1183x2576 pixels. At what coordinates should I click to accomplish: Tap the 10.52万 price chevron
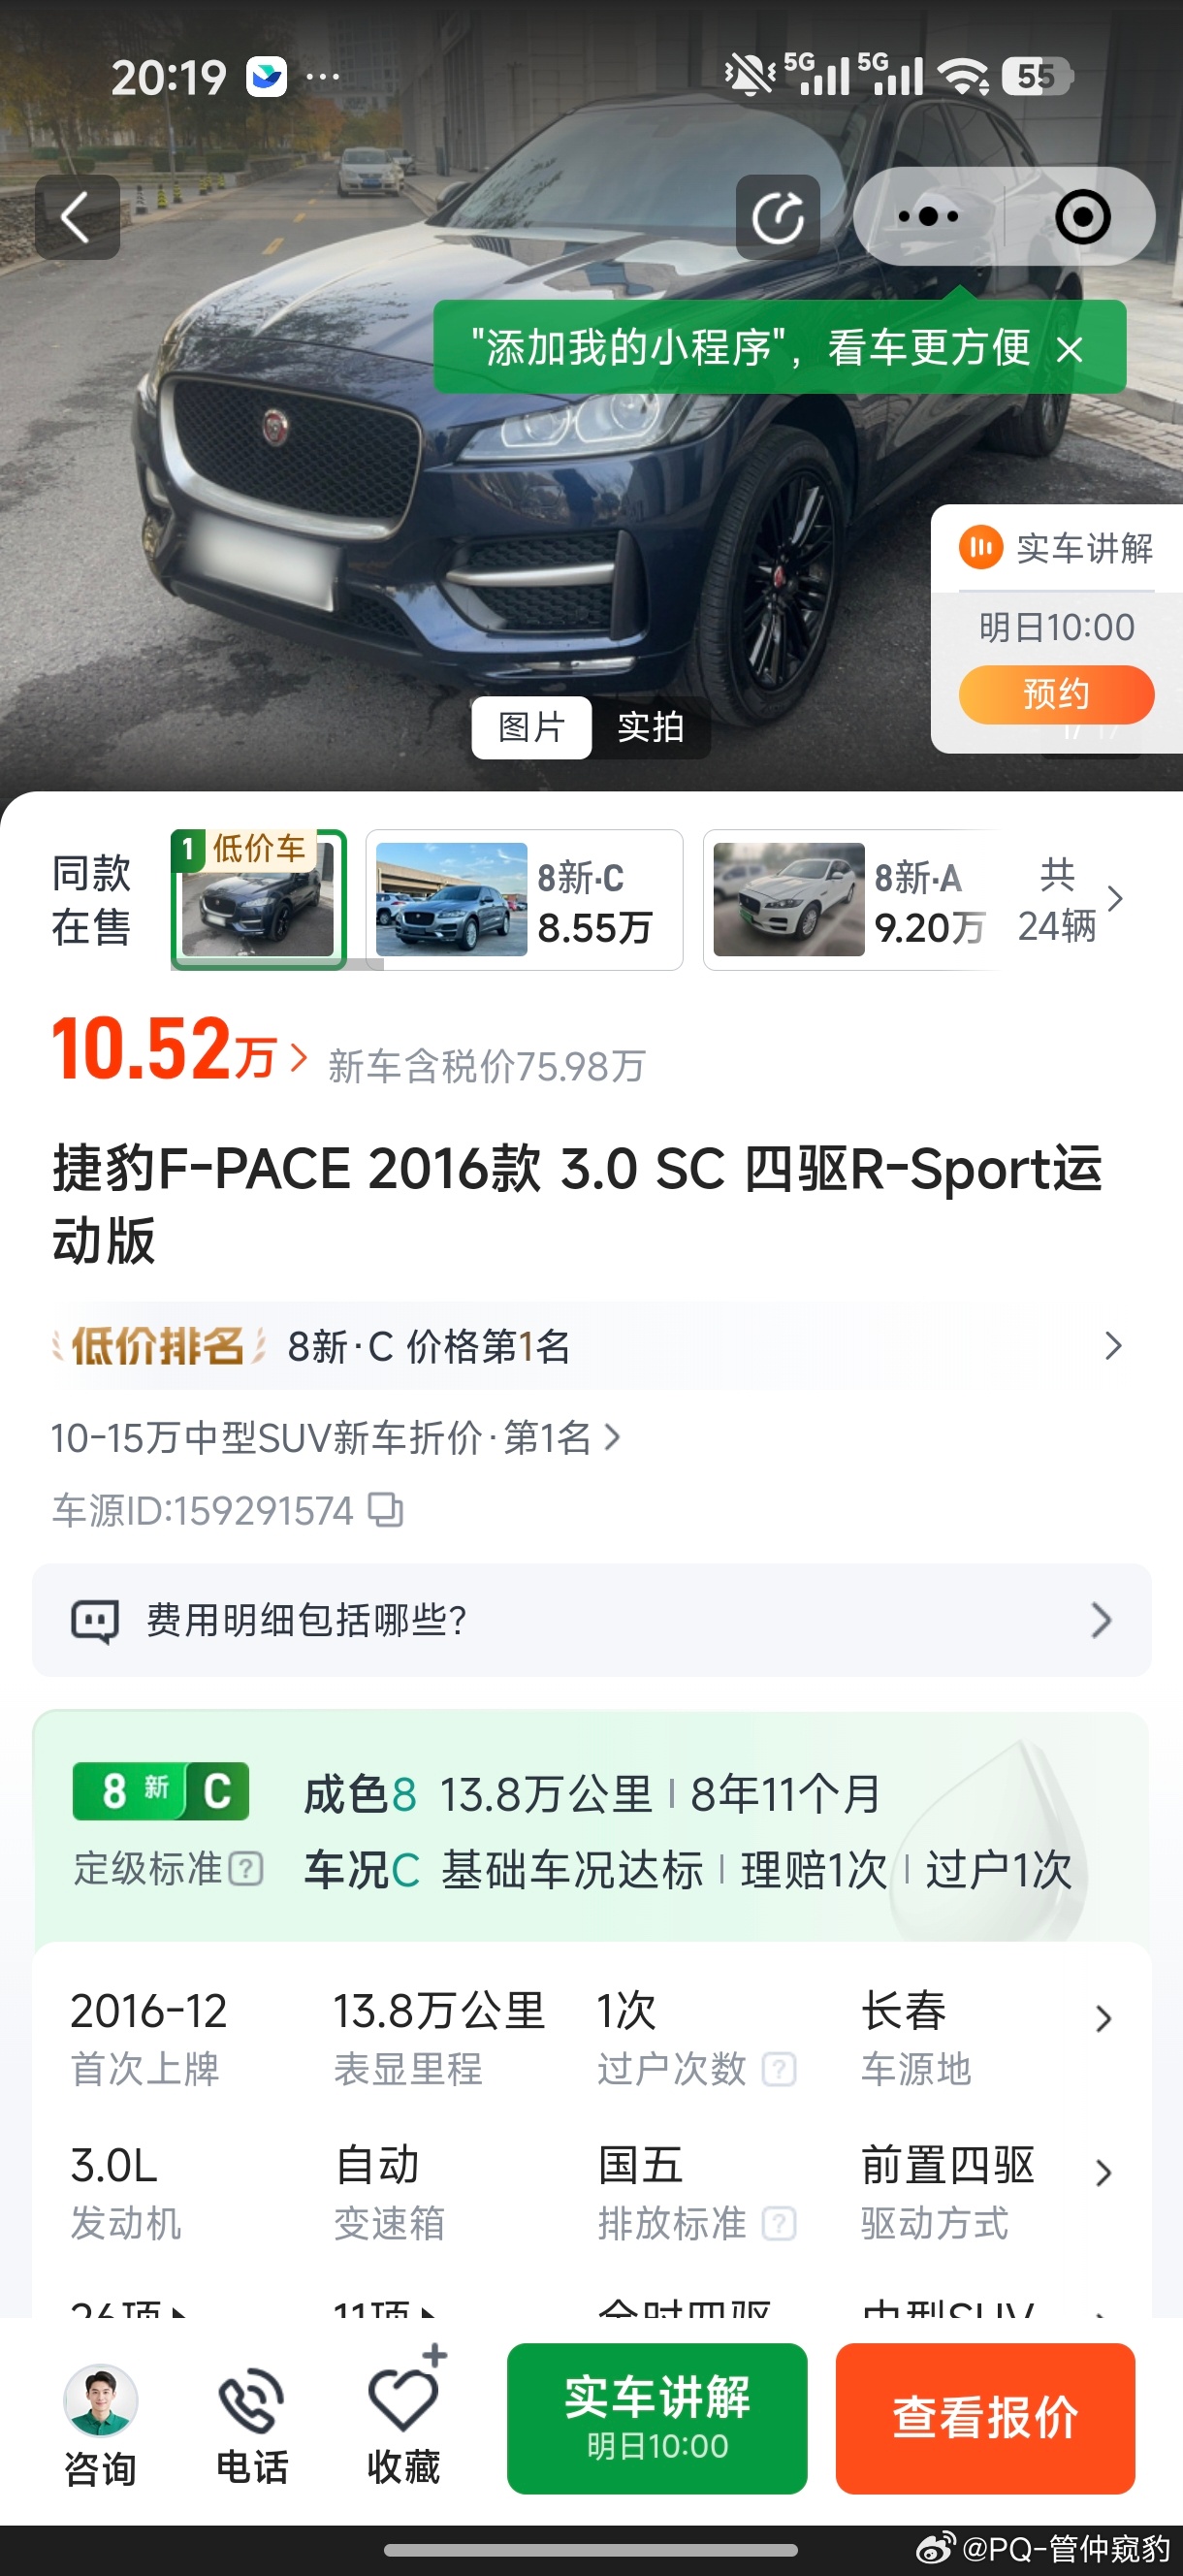click(x=298, y=1057)
